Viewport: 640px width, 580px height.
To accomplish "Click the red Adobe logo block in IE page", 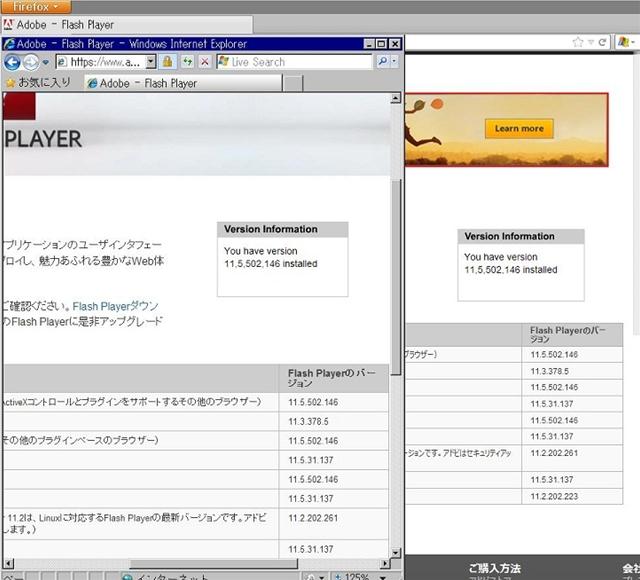I will point(19,106).
